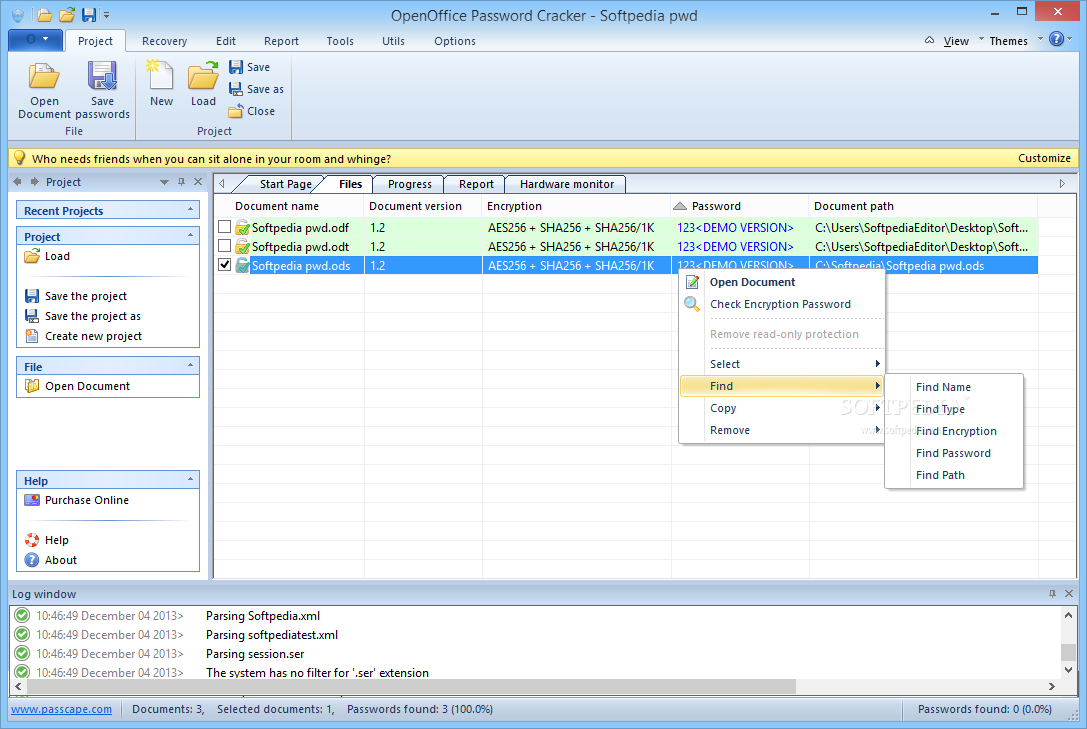
Task: Open the Themes dropdown
Action: click(1014, 41)
